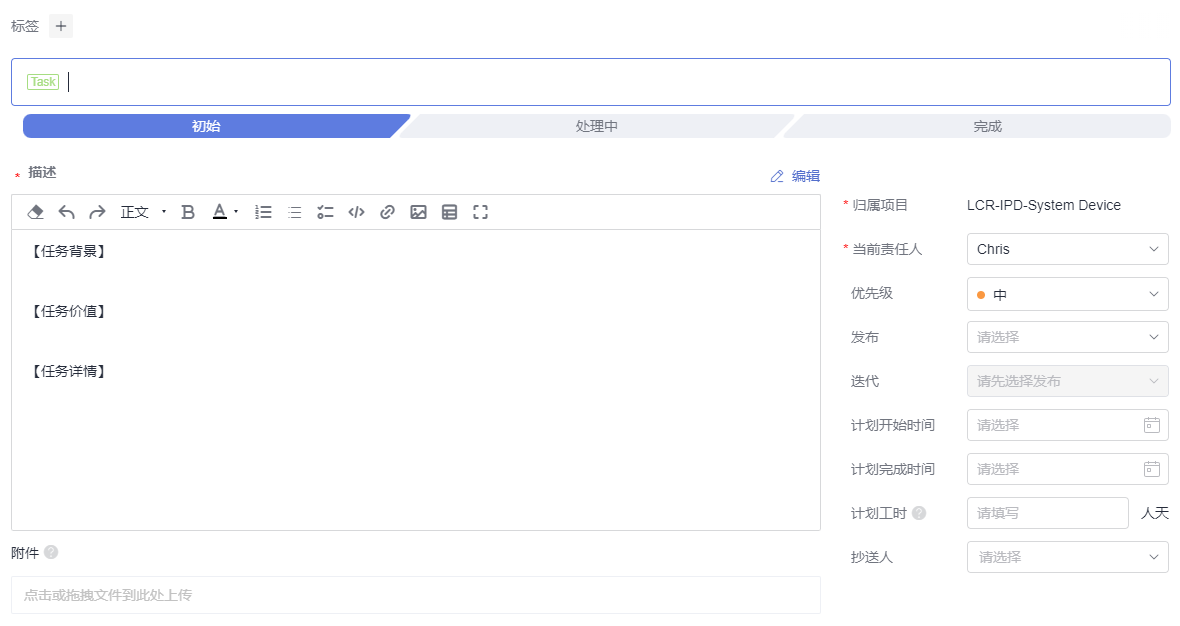Screen dimensions: 1180x626
Task: Insert an image into description
Action: pyautogui.click(x=418, y=212)
